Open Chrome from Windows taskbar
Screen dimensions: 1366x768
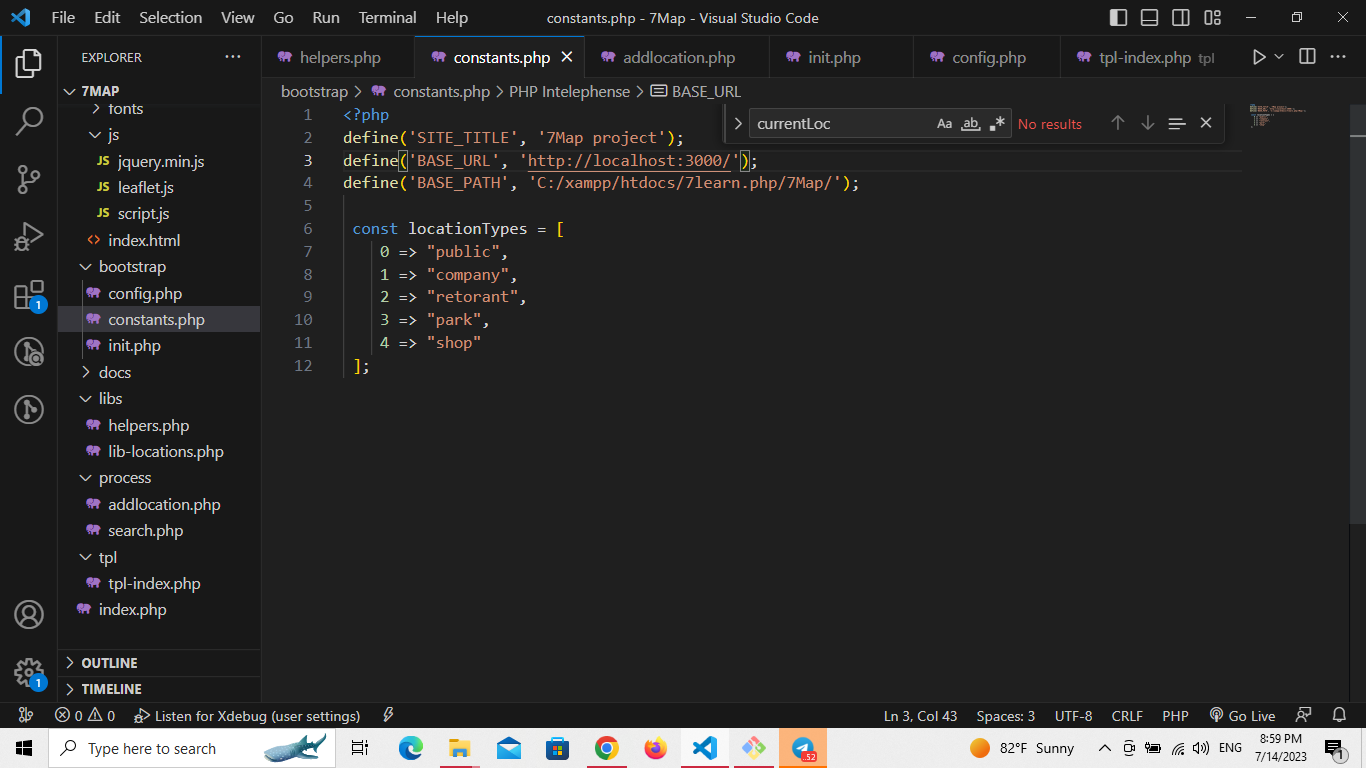point(606,748)
